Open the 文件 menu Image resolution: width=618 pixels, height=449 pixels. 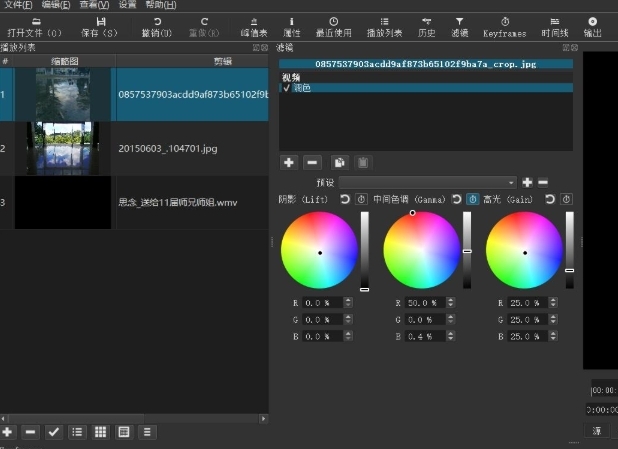18,5
